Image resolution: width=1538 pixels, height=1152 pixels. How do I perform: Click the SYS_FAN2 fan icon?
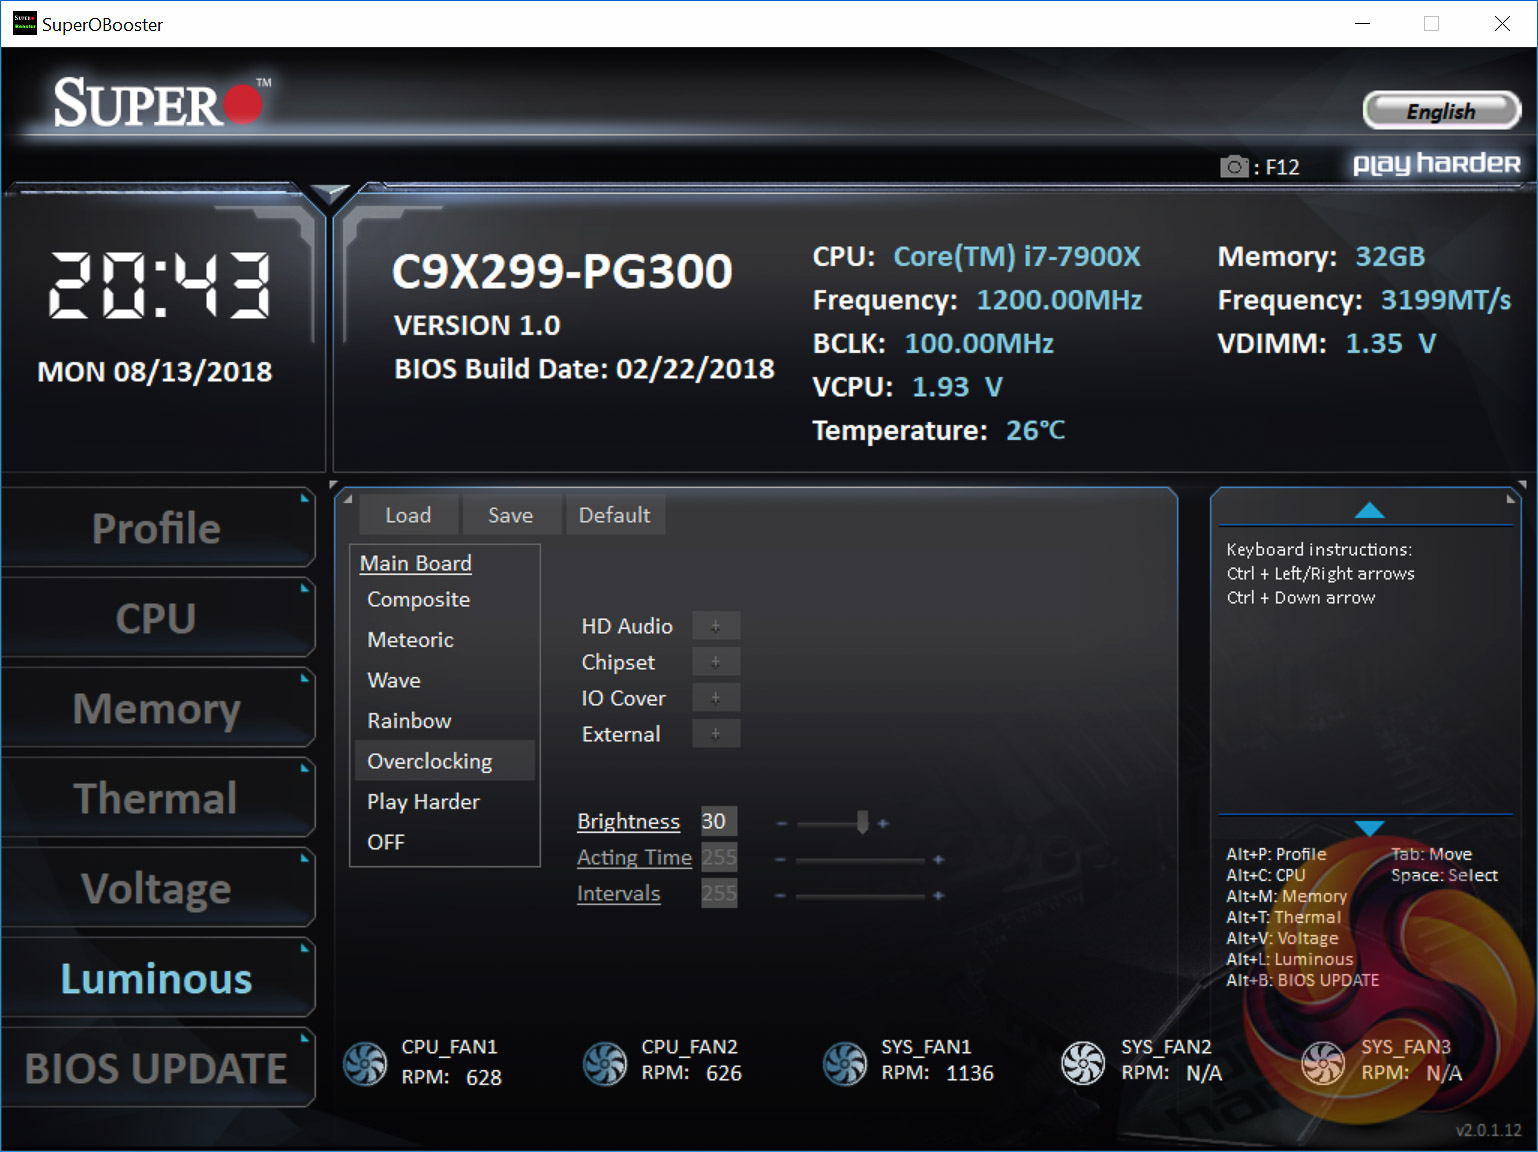click(1083, 1063)
